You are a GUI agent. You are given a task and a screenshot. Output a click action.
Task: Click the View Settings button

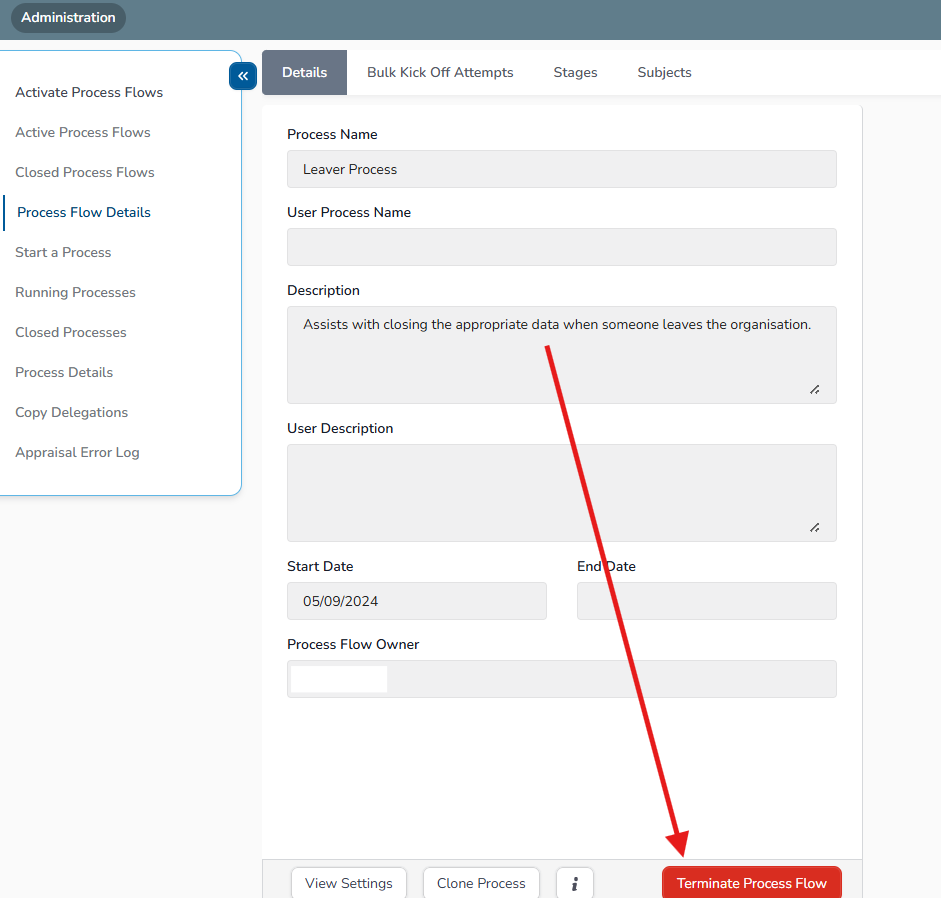[x=348, y=883]
